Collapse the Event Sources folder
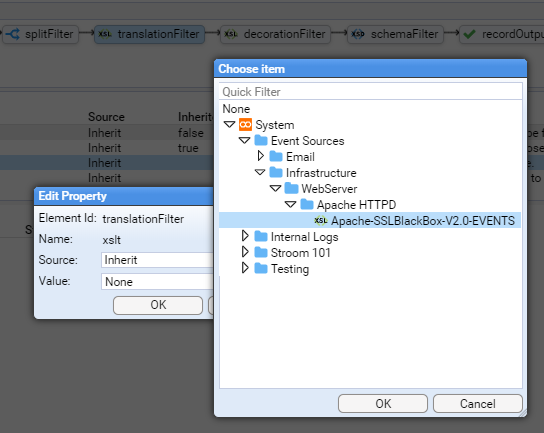 click(245, 141)
